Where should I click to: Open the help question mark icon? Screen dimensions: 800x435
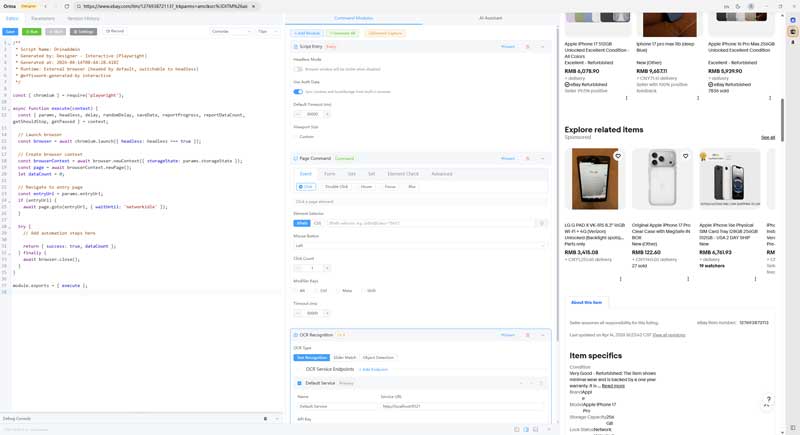pyautogui.click(x=768, y=400)
